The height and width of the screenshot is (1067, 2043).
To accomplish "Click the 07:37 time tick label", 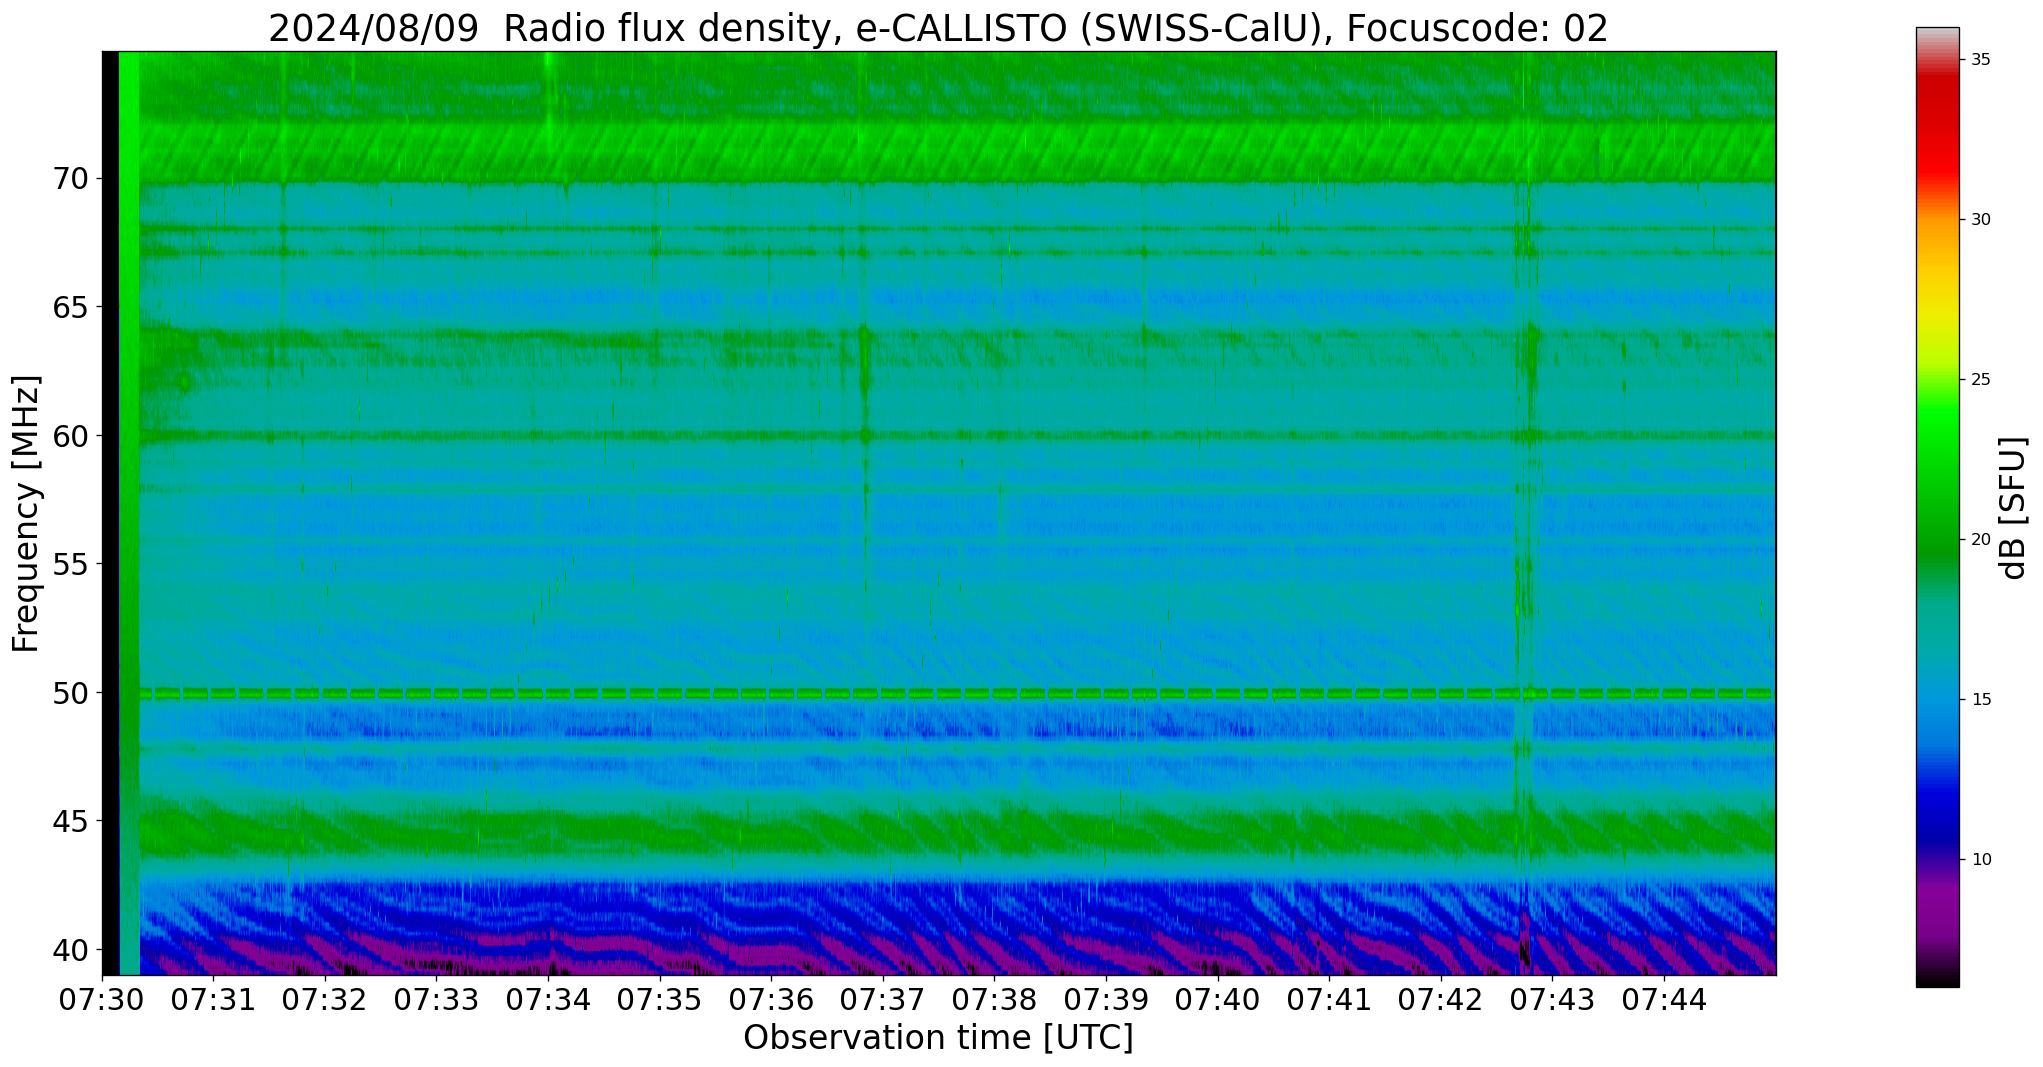I will pos(883,999).
